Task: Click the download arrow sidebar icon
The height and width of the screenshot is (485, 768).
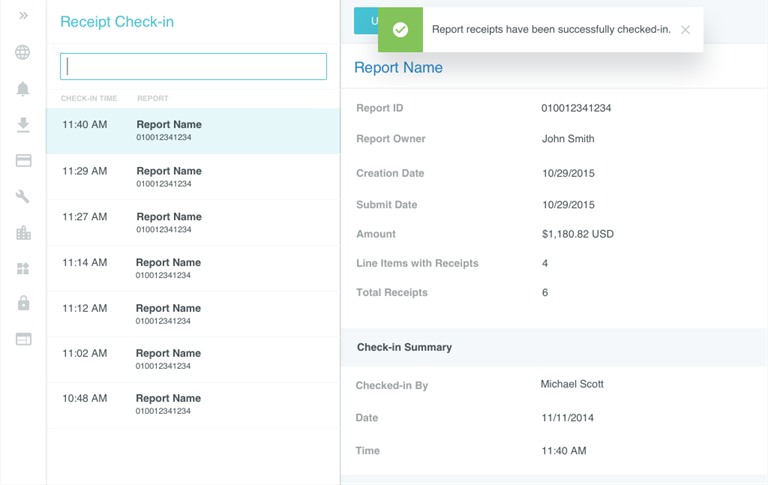Action: [x=23, y=125]
